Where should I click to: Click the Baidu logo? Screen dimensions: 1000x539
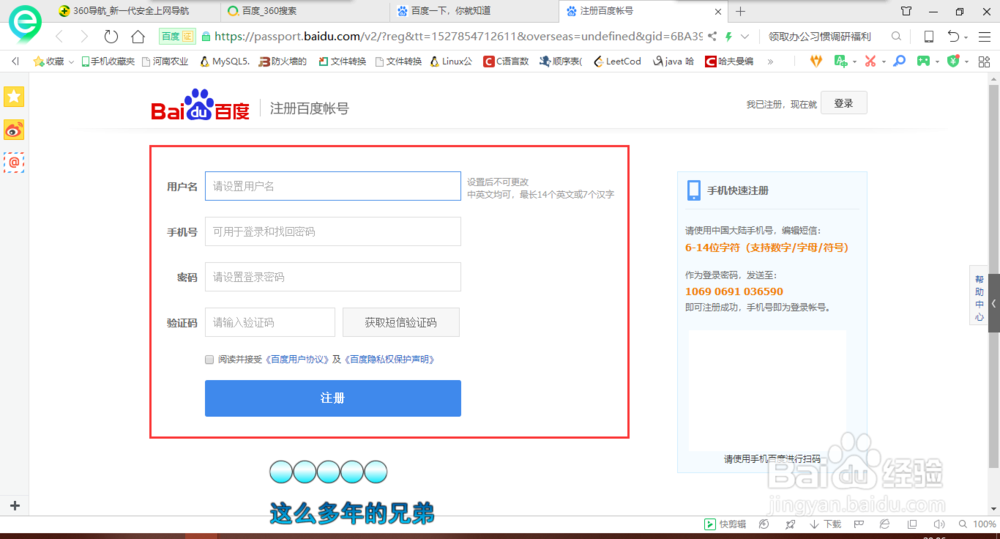200,105
